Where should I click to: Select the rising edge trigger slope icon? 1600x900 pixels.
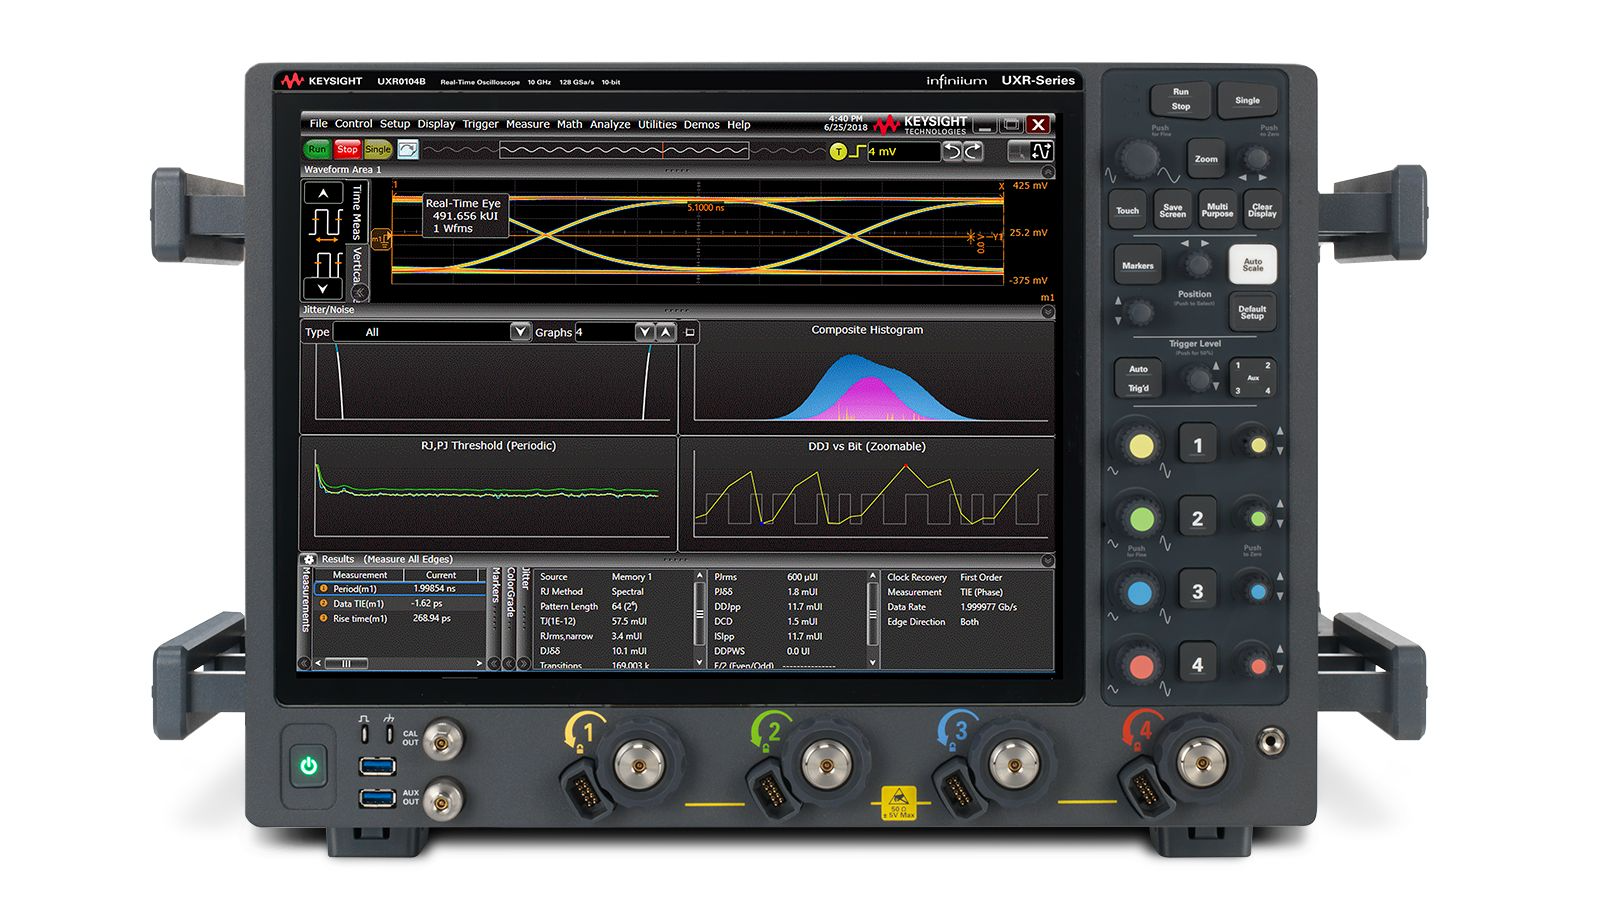pos(856,152)
